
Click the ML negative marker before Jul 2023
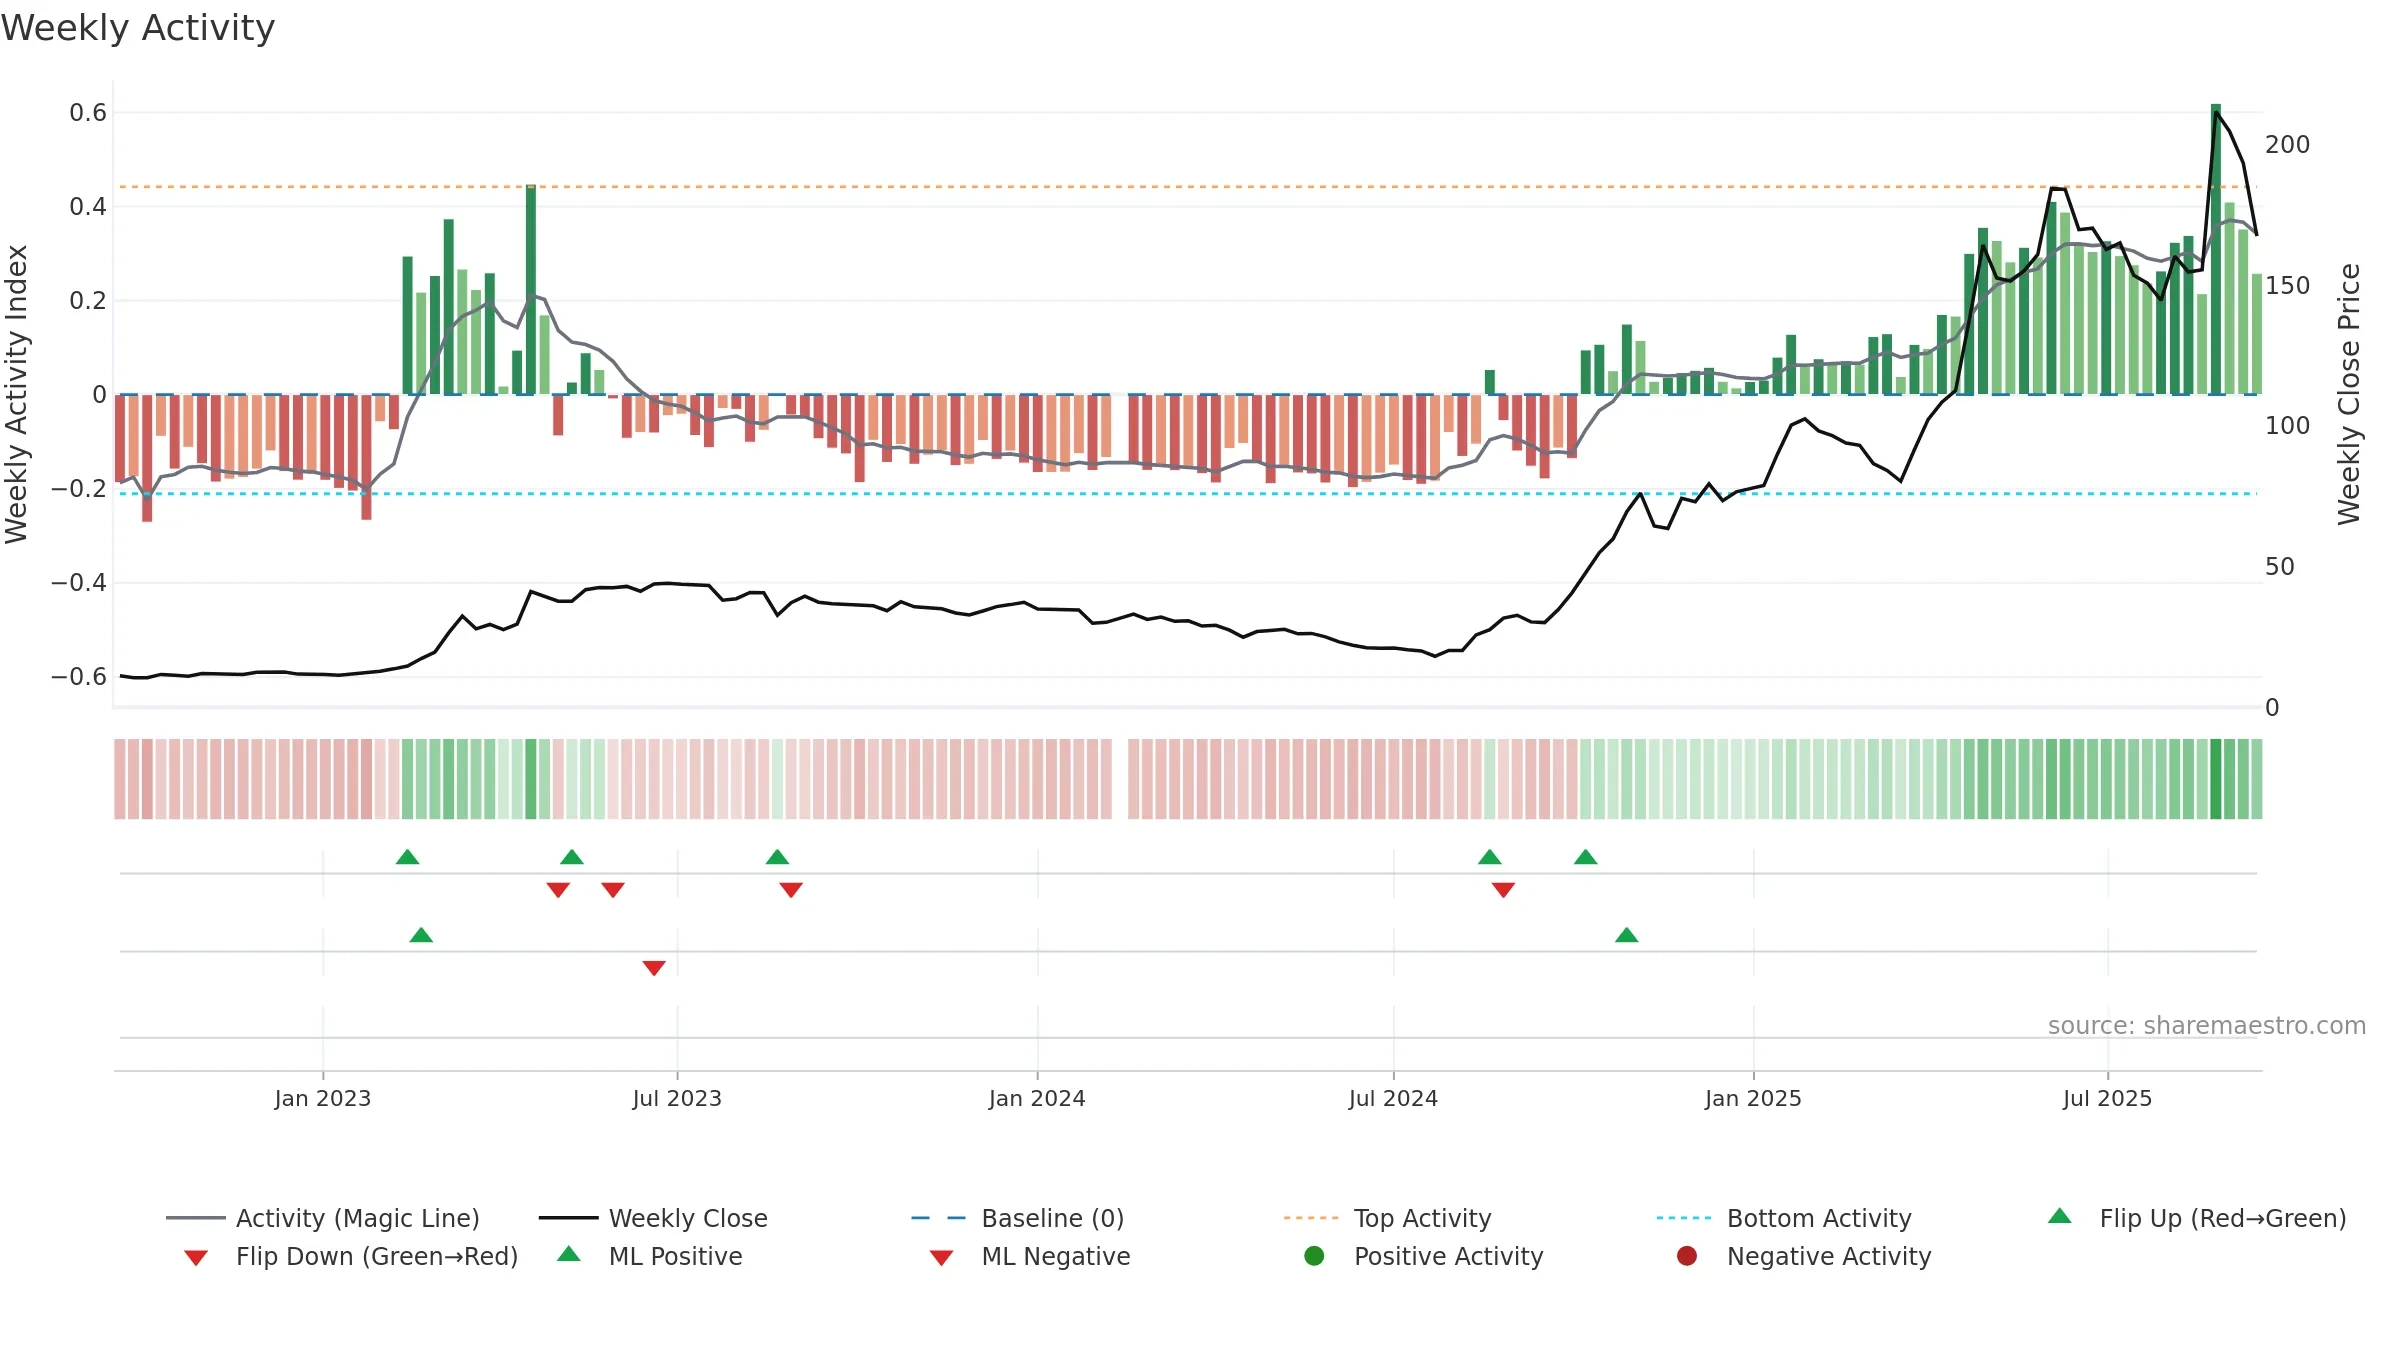coord(654,968)
